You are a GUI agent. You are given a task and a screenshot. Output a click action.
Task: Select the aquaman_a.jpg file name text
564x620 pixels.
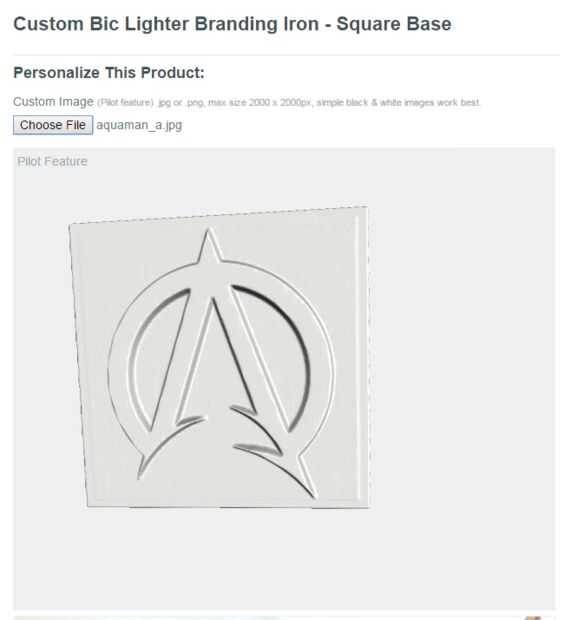click(139, 125)
